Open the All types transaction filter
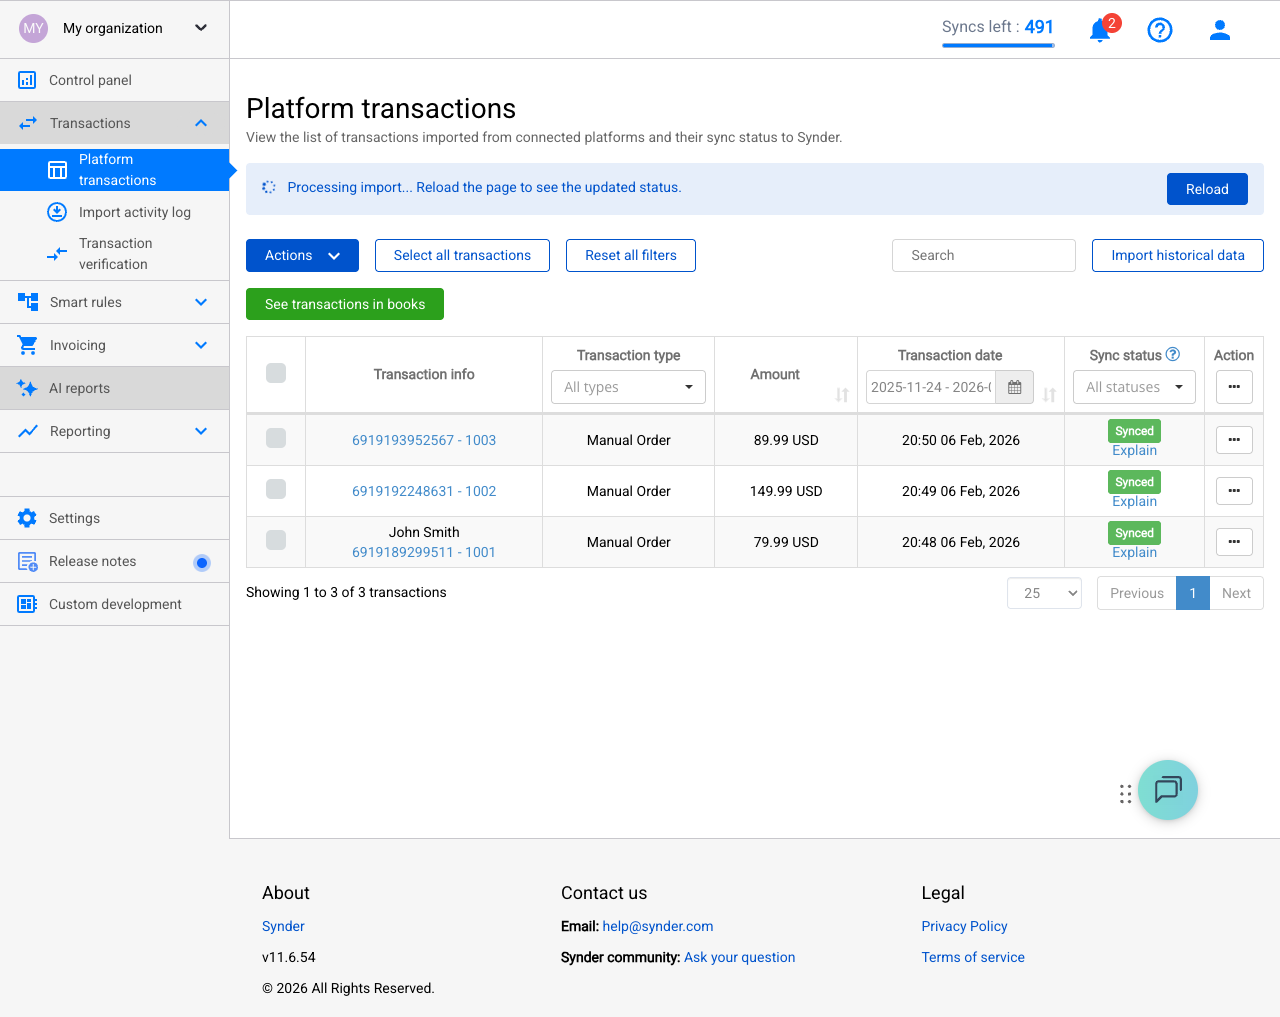1280x1017 pixels. point(628,387)
